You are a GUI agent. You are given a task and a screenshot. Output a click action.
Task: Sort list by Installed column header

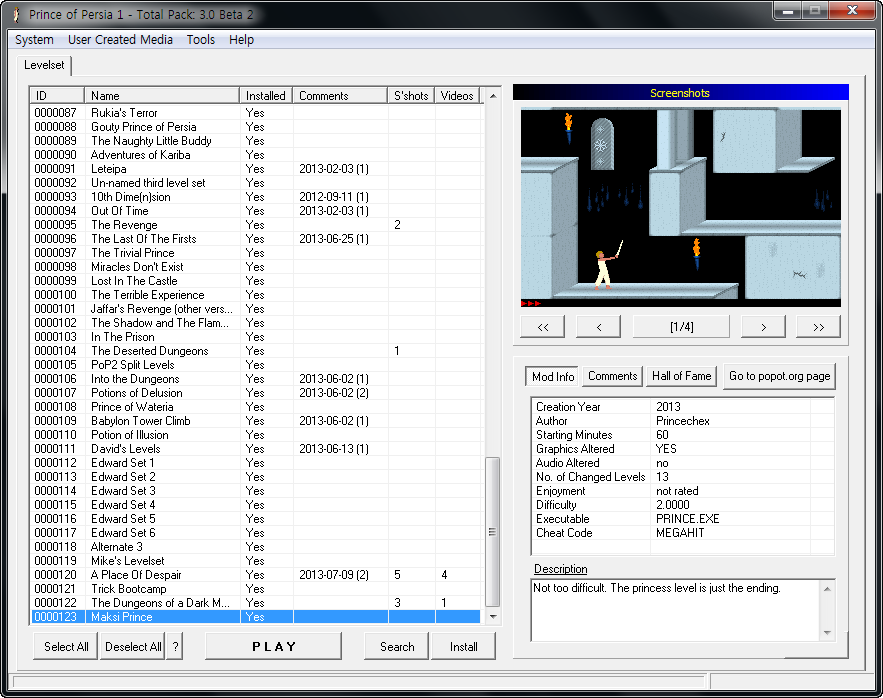click(x=266, y=96)
